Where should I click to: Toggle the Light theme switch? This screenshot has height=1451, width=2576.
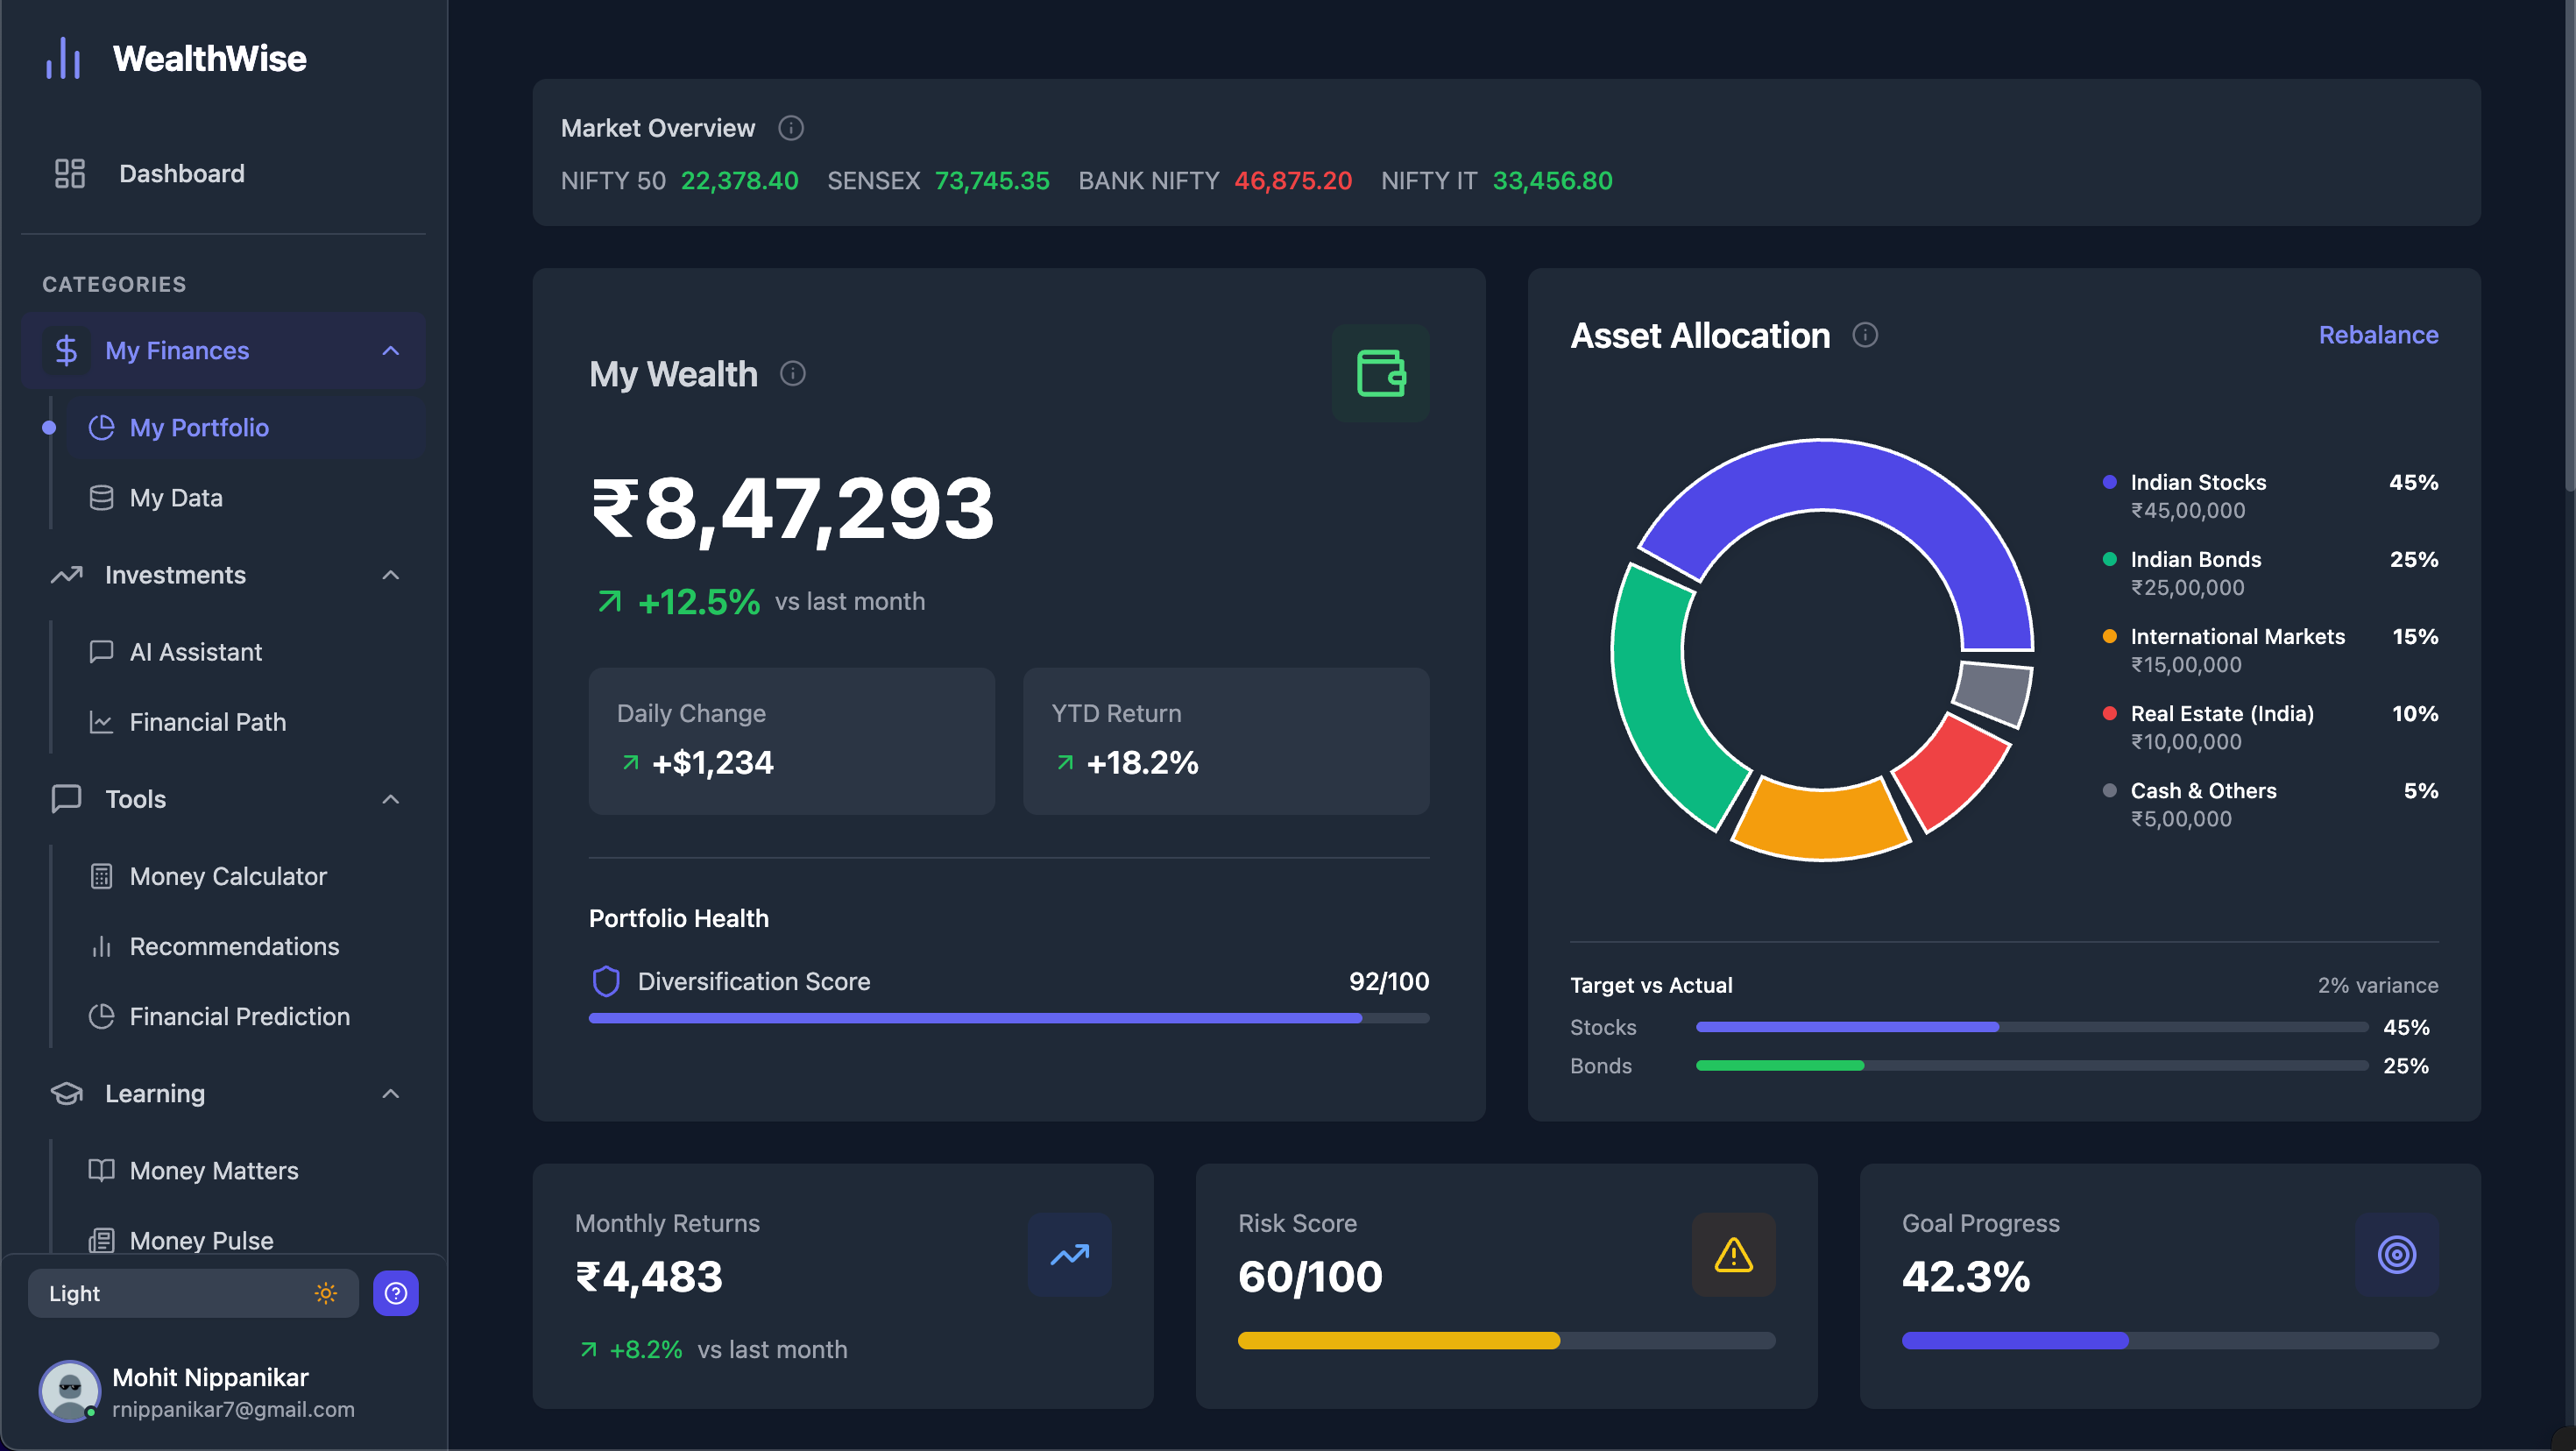click(193, 1293)
